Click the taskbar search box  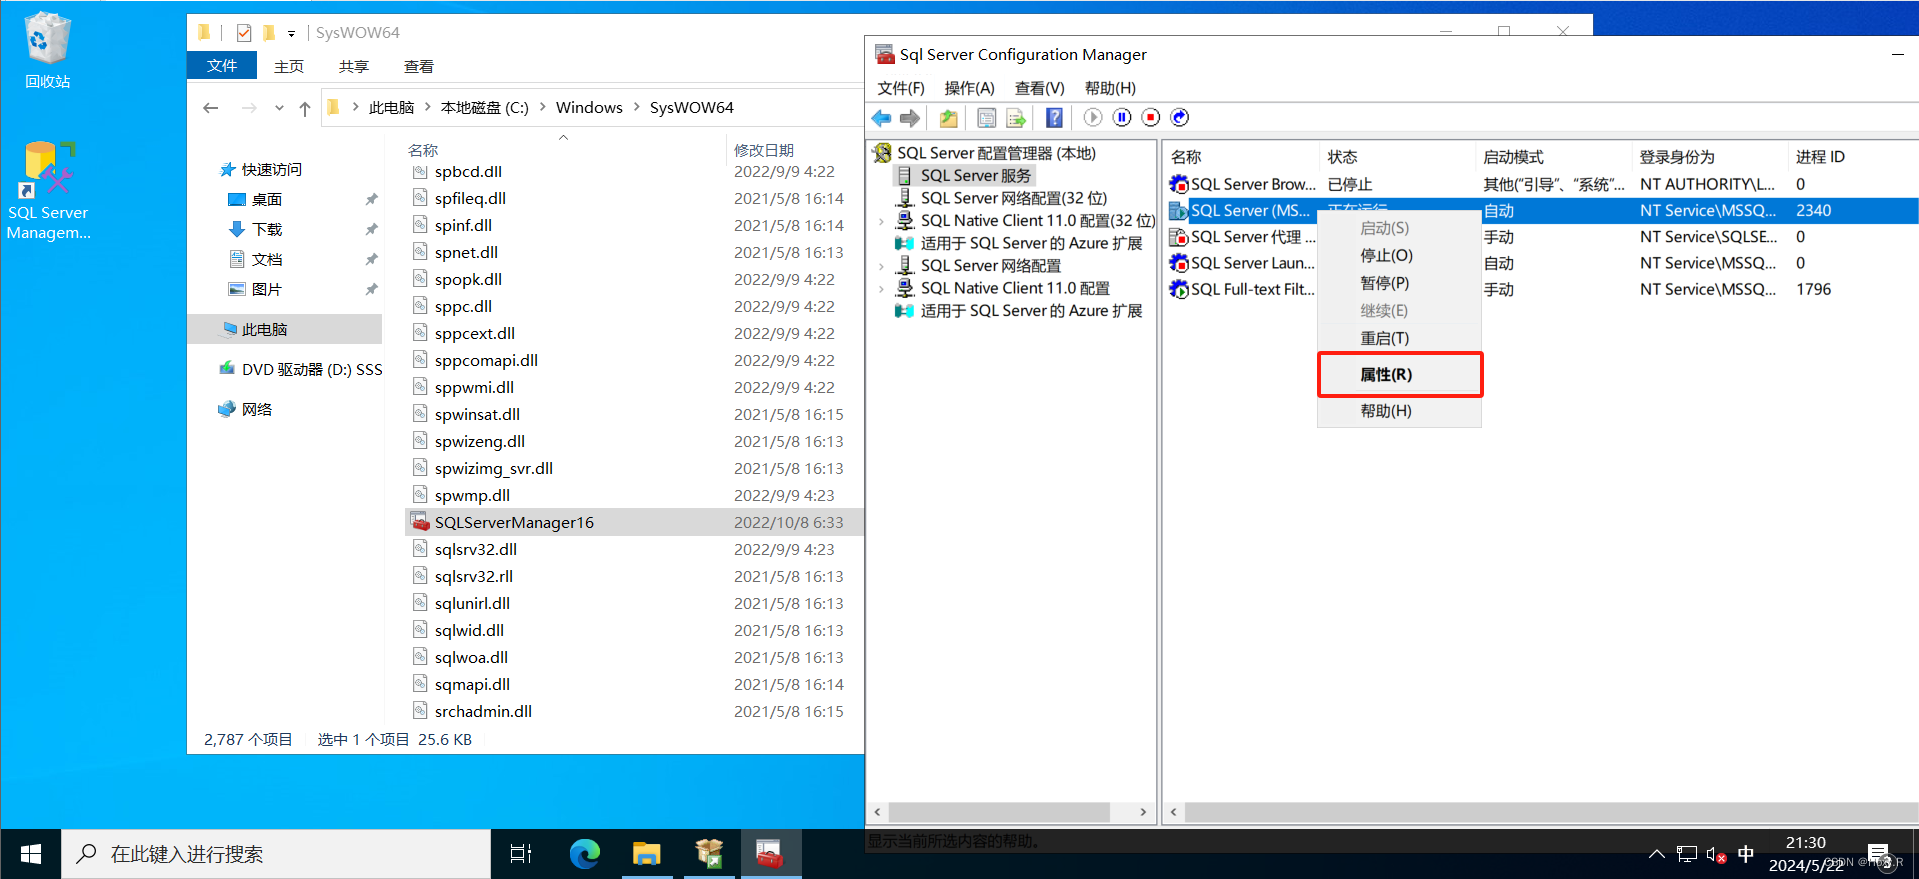pos(276,854)
